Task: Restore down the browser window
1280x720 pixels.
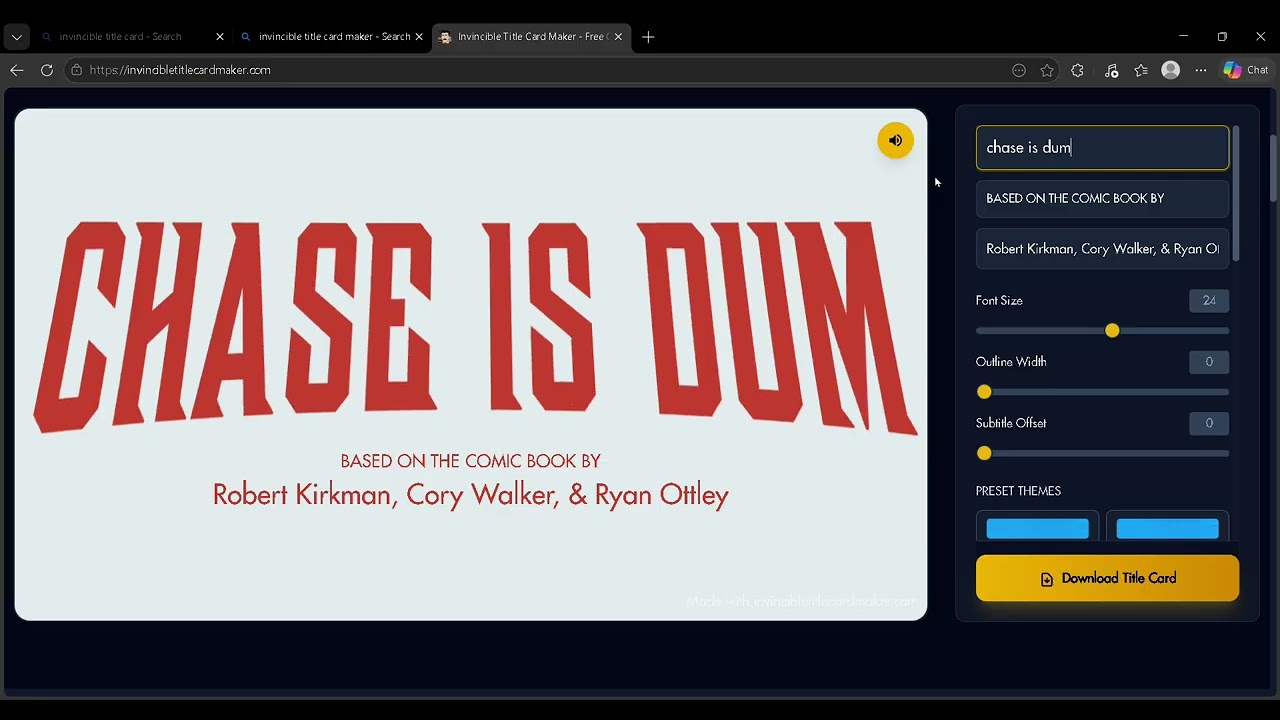Action: tap(1222, 37)
